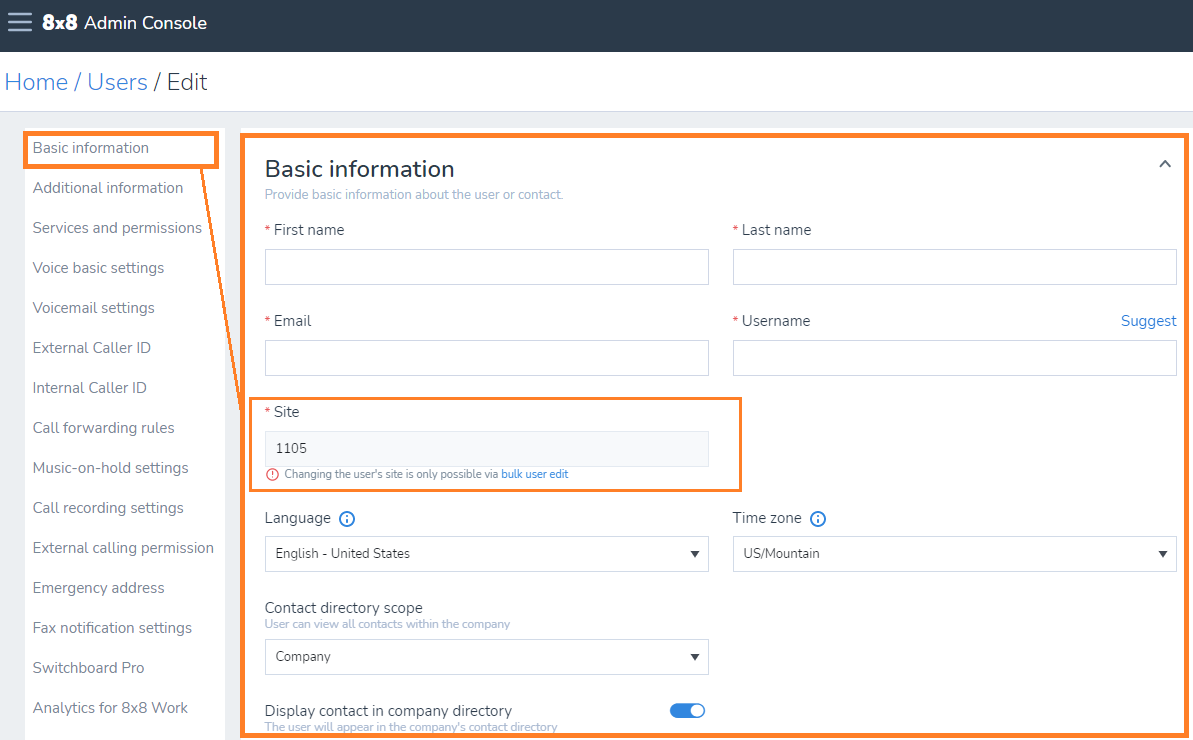Select Voice basic settings in sidebar
1193x740 pixels.
(x=98, y=268)
